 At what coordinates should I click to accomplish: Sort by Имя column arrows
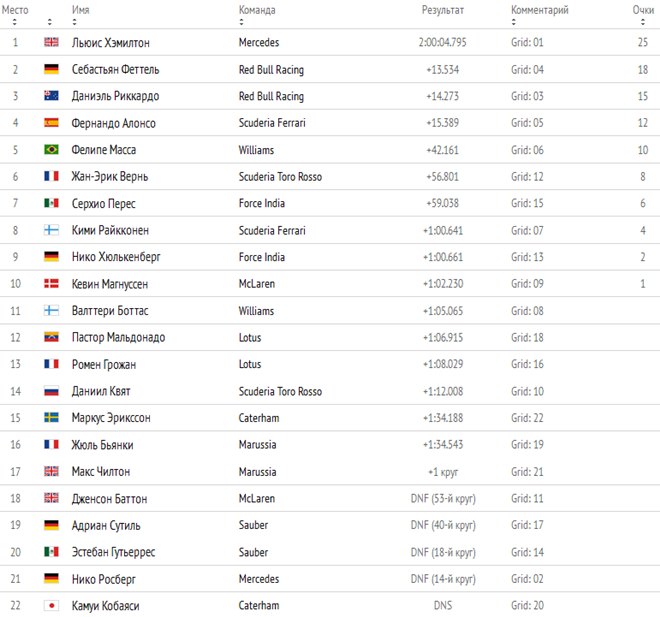pos(75,22)
